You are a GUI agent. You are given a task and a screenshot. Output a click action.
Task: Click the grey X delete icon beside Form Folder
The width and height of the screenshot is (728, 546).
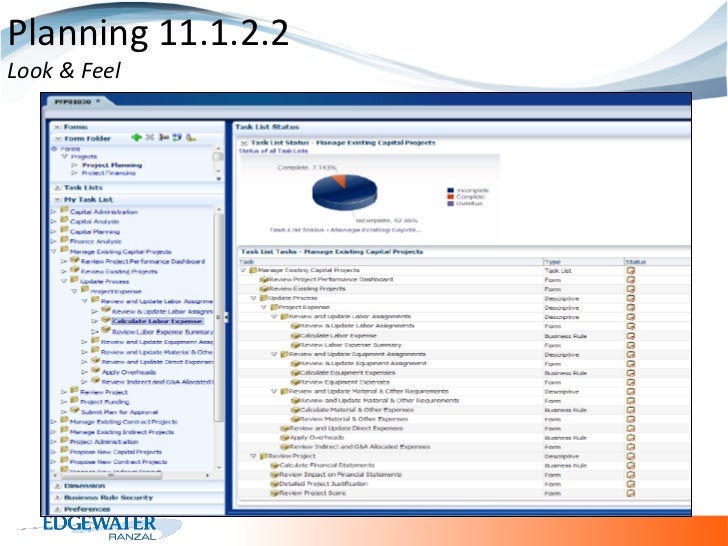150,137
